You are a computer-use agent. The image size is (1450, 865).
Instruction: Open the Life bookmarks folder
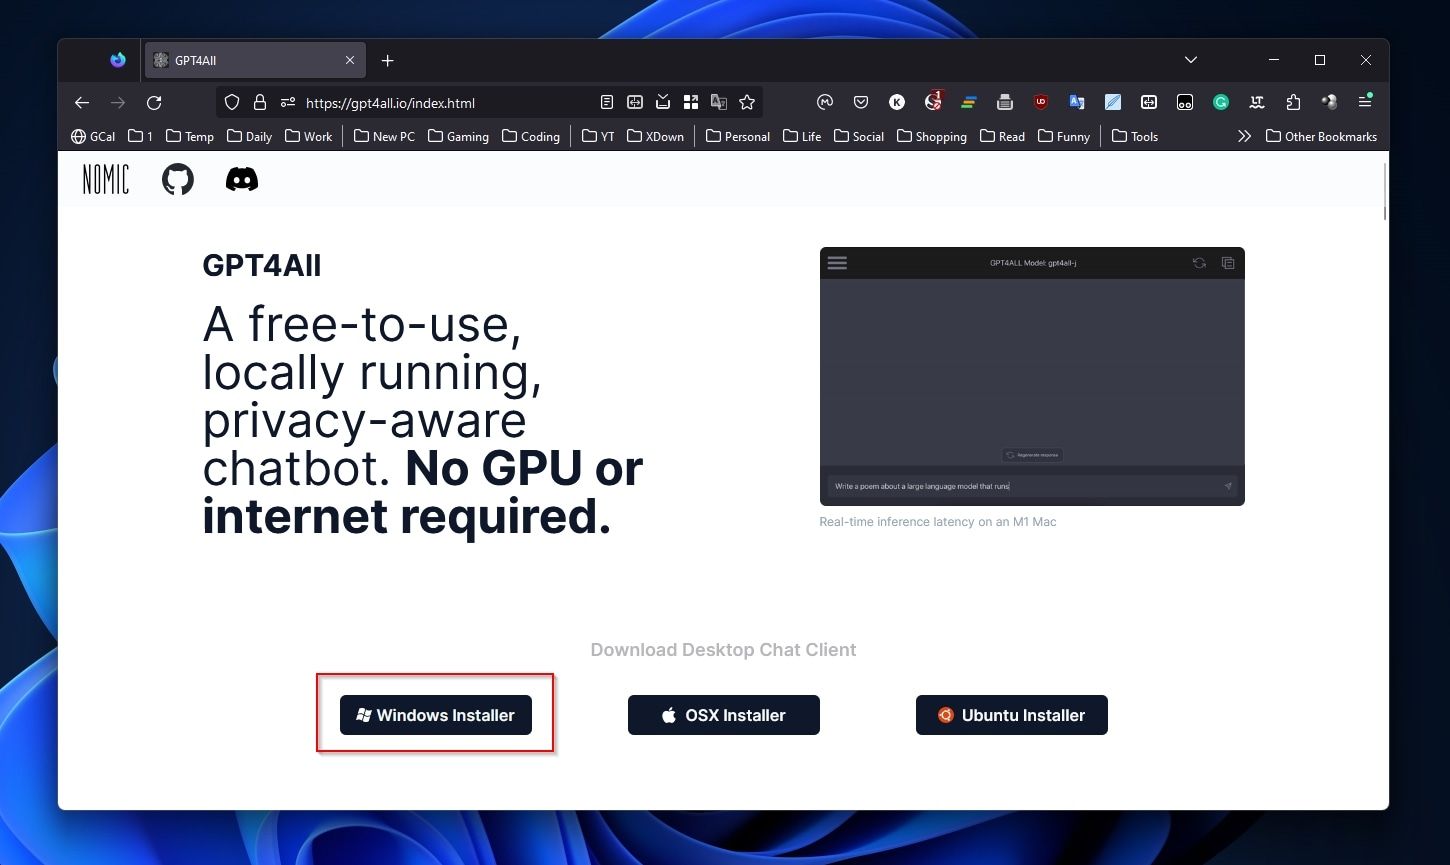pos(802,136)
